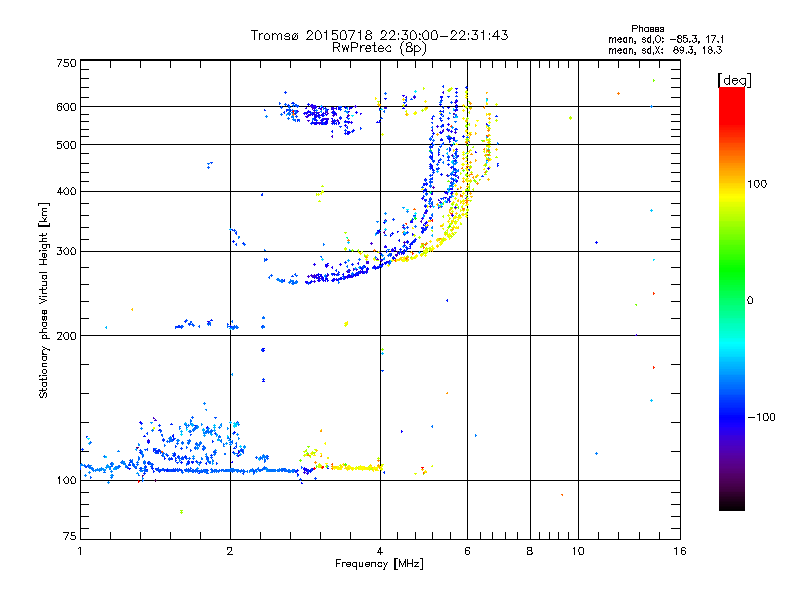
Task: Click the y-axis '600' tick label
Action: [66, 107]
